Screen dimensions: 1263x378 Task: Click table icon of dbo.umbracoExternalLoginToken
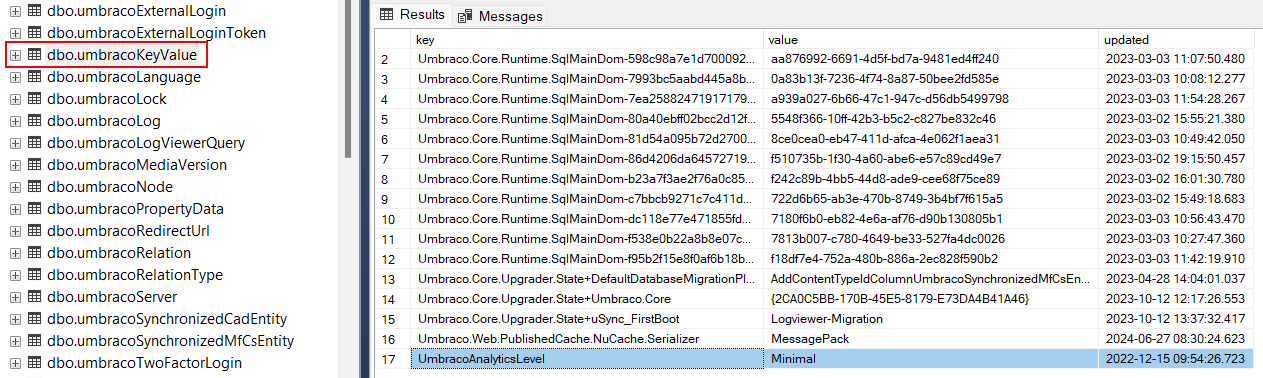[34, 33]
